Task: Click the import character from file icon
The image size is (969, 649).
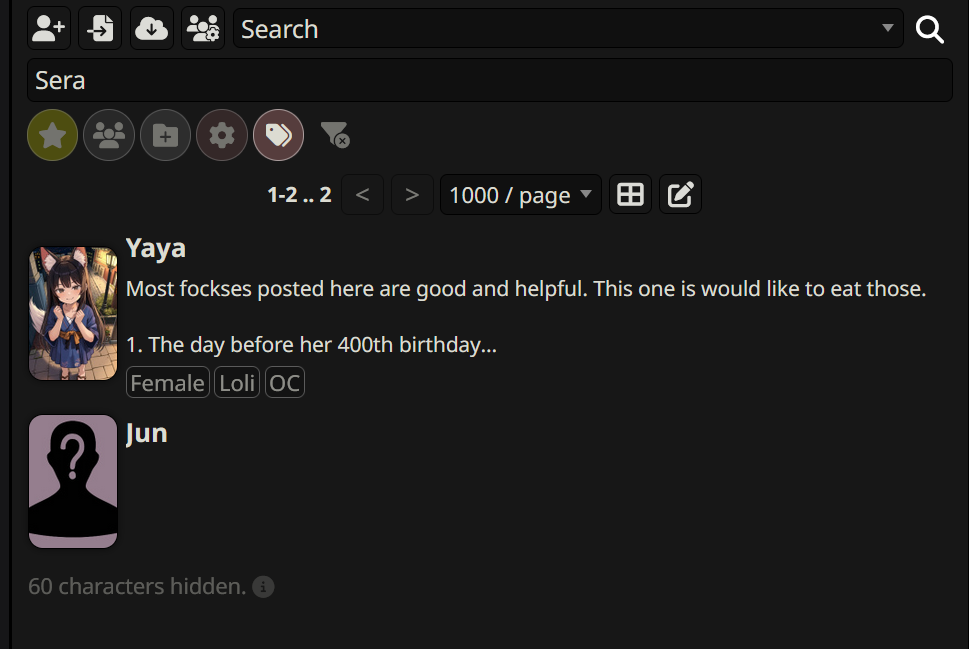Action: tap(100, 28)
